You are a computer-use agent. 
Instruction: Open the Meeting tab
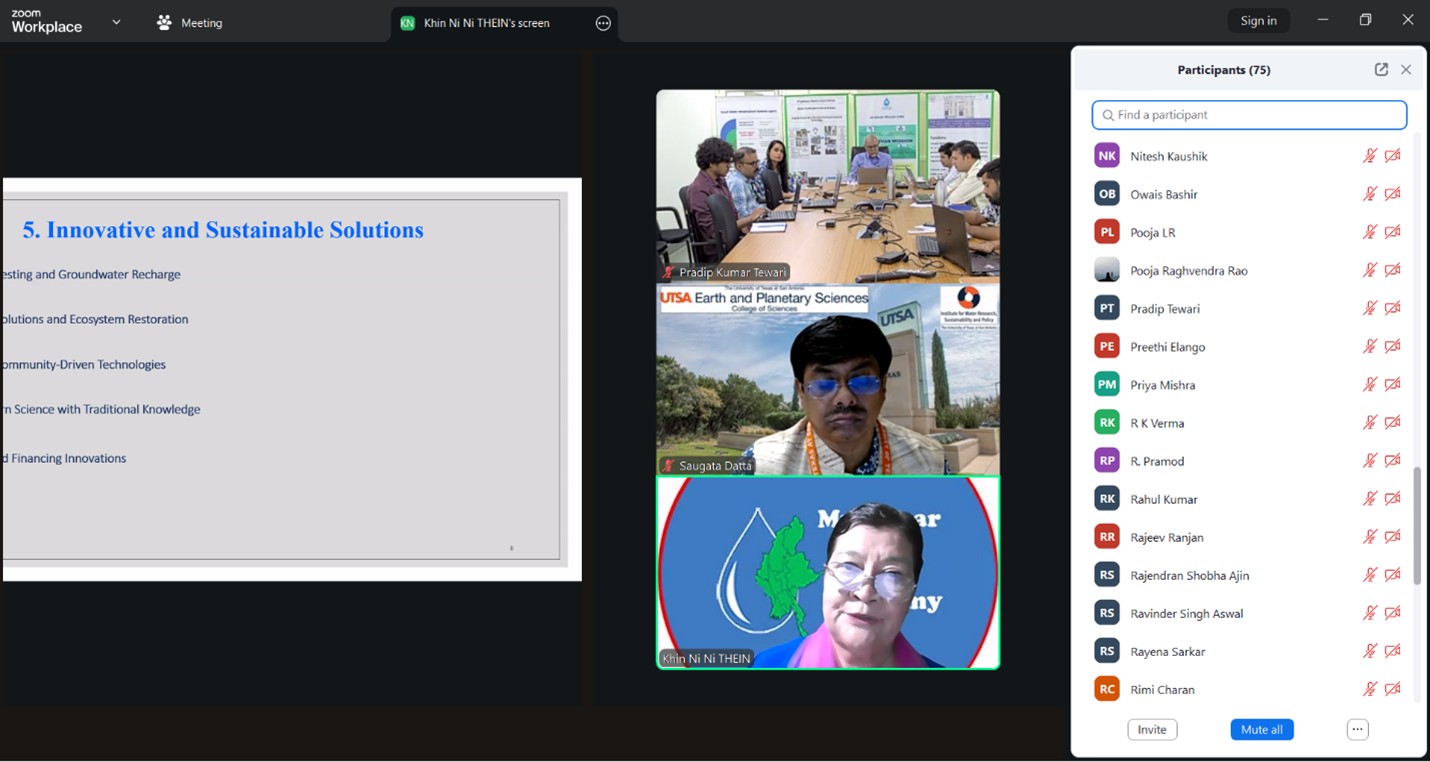[201, 23]
